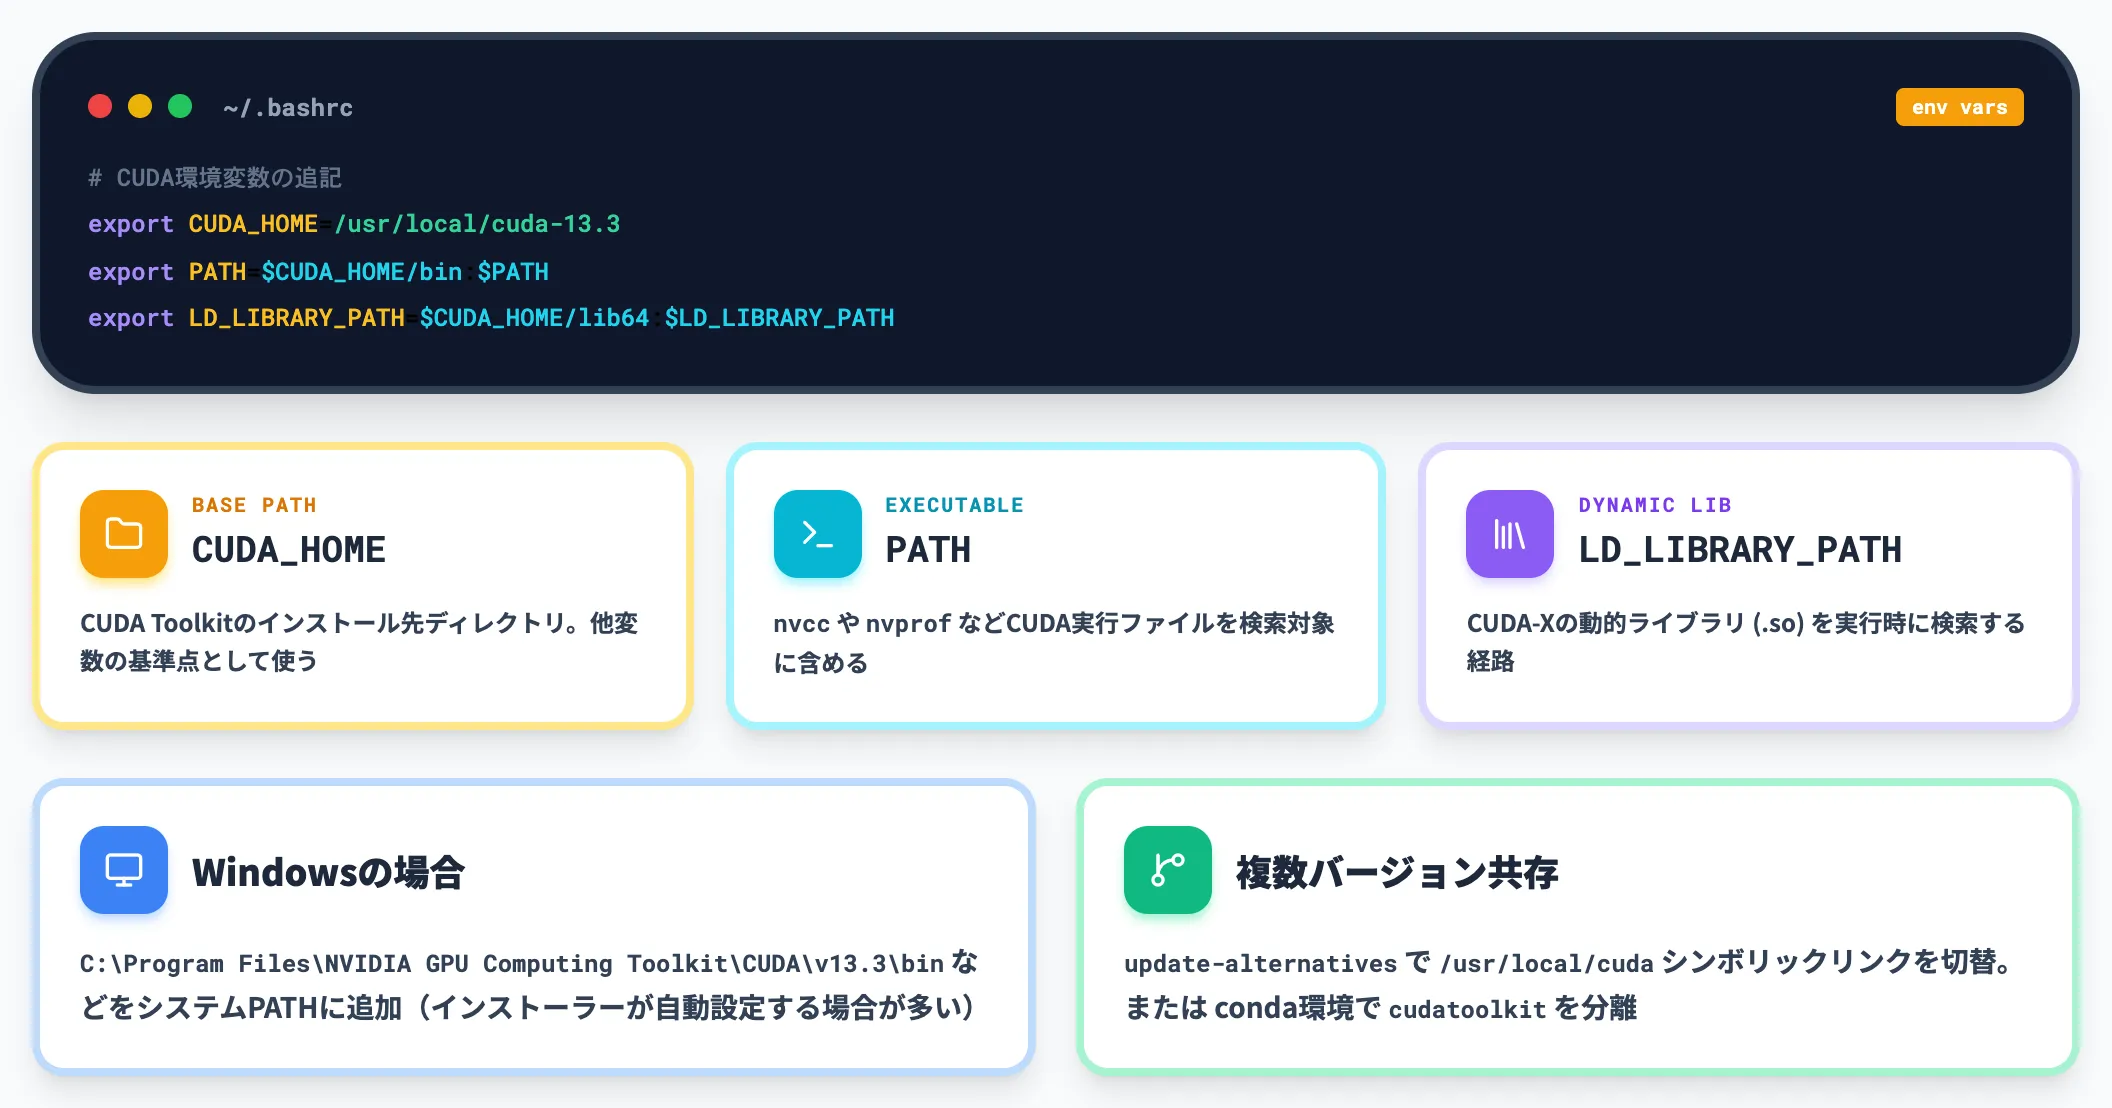
Task: Click the export LD_LIBRARY_PATH code line
Action: pyautogui.click(x=491, y=318)
